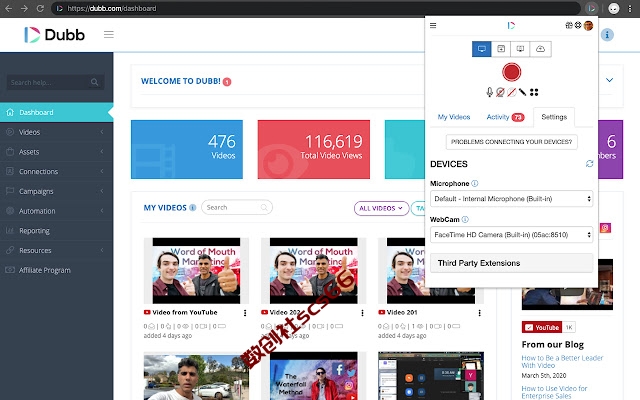Open the four-dots grid icon in extension
This screenshot has height=400, width=640.
click(534, 92)
